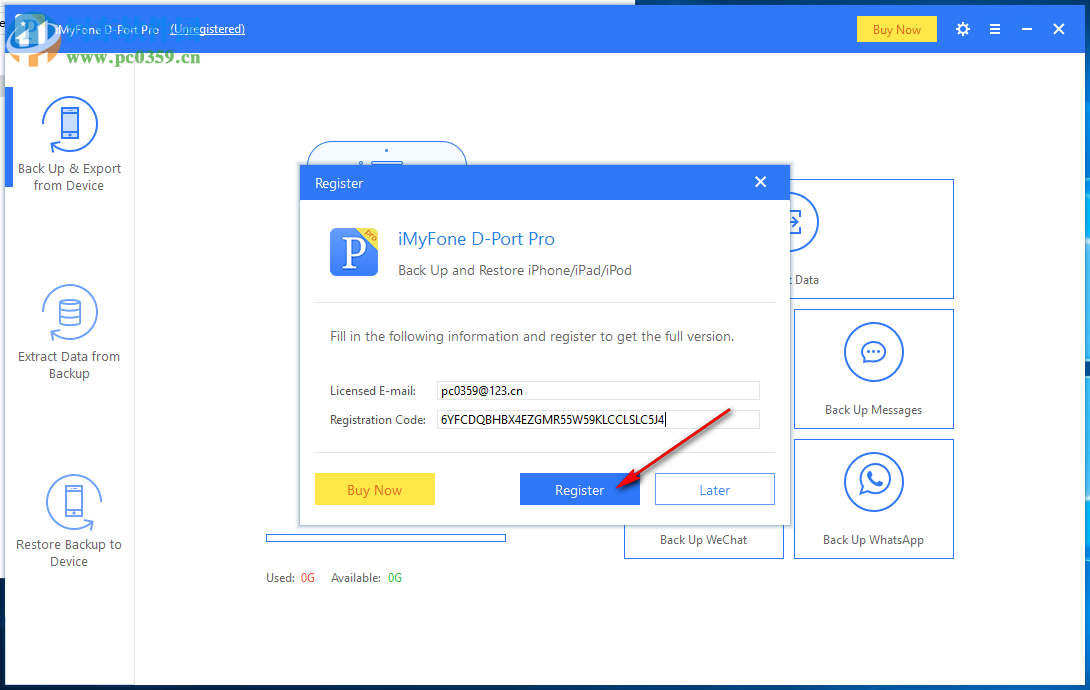The width and height of the screenshot is (1090, 690).
Task: Open the Unregistered status link
Action: (x=207, y=29)
